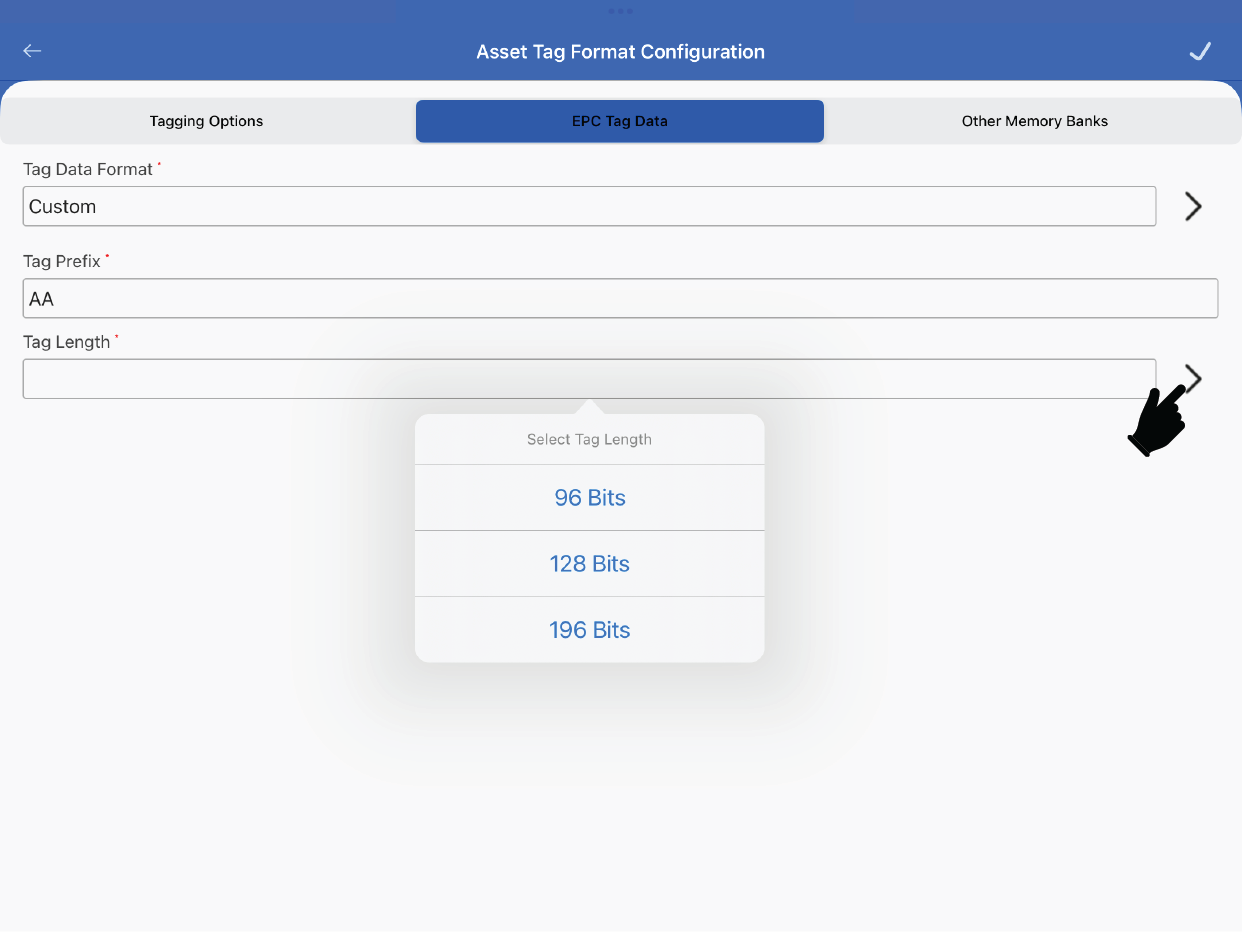Tap the Select Tag Length popup header
The image size is (1242, 934).
[x=590, y=440]
